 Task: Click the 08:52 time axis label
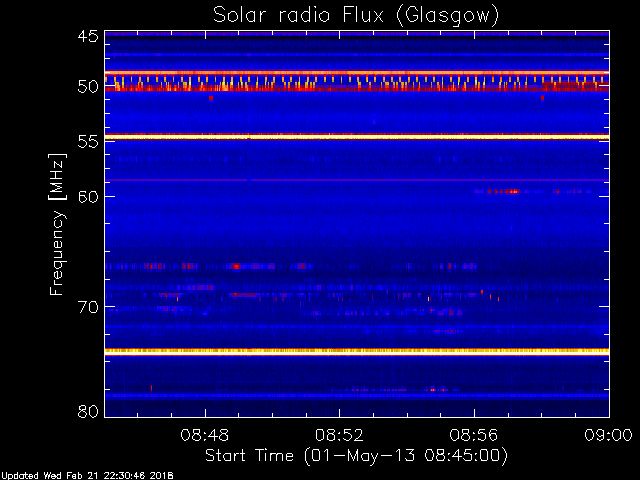pos(339,436)
